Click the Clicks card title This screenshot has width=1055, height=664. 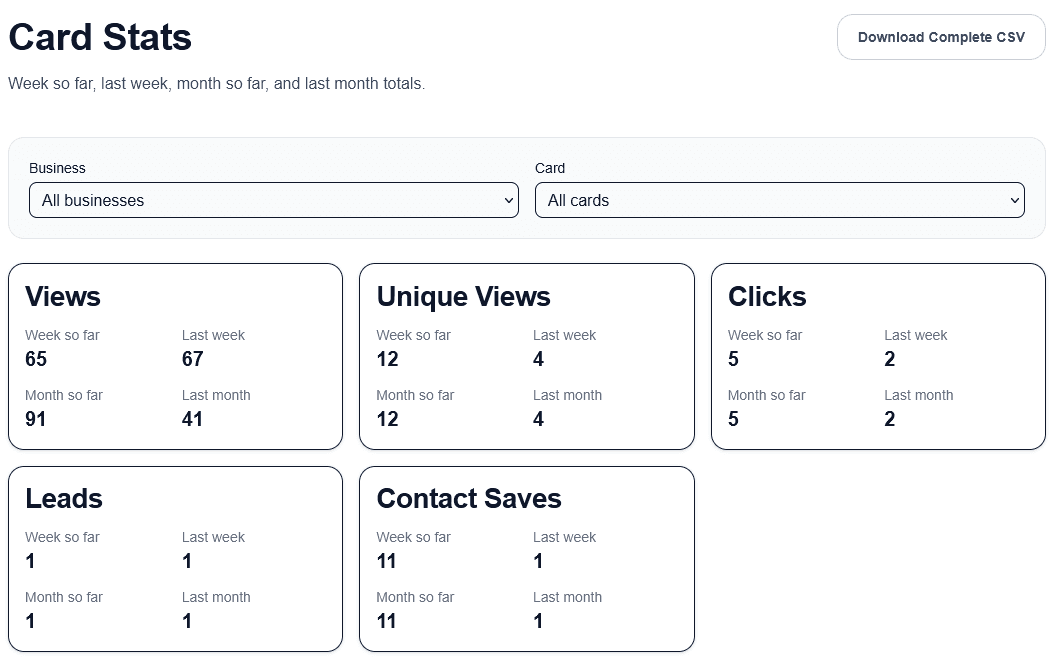pos(767,297)
